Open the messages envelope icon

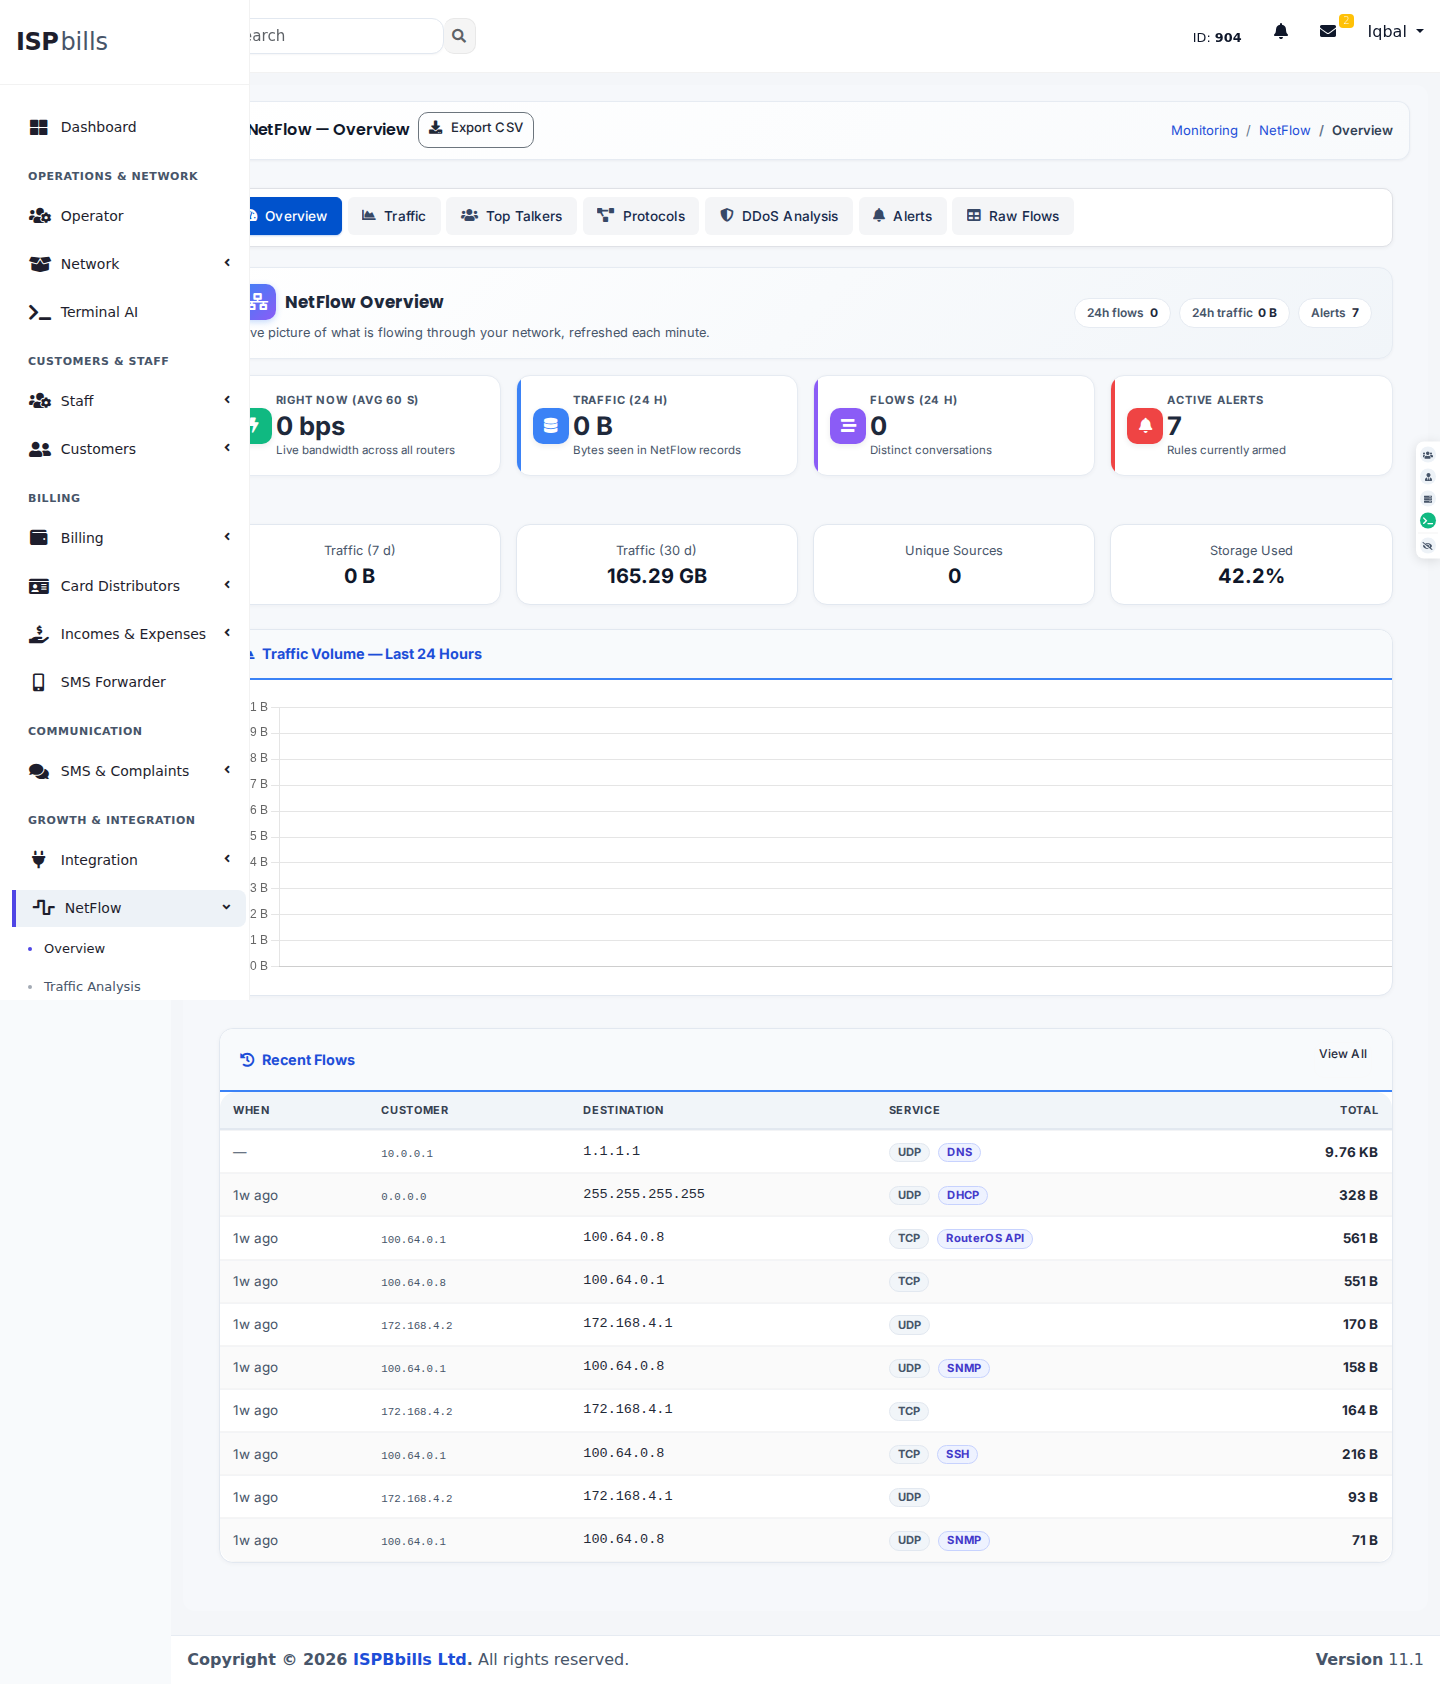point(1328,31)
